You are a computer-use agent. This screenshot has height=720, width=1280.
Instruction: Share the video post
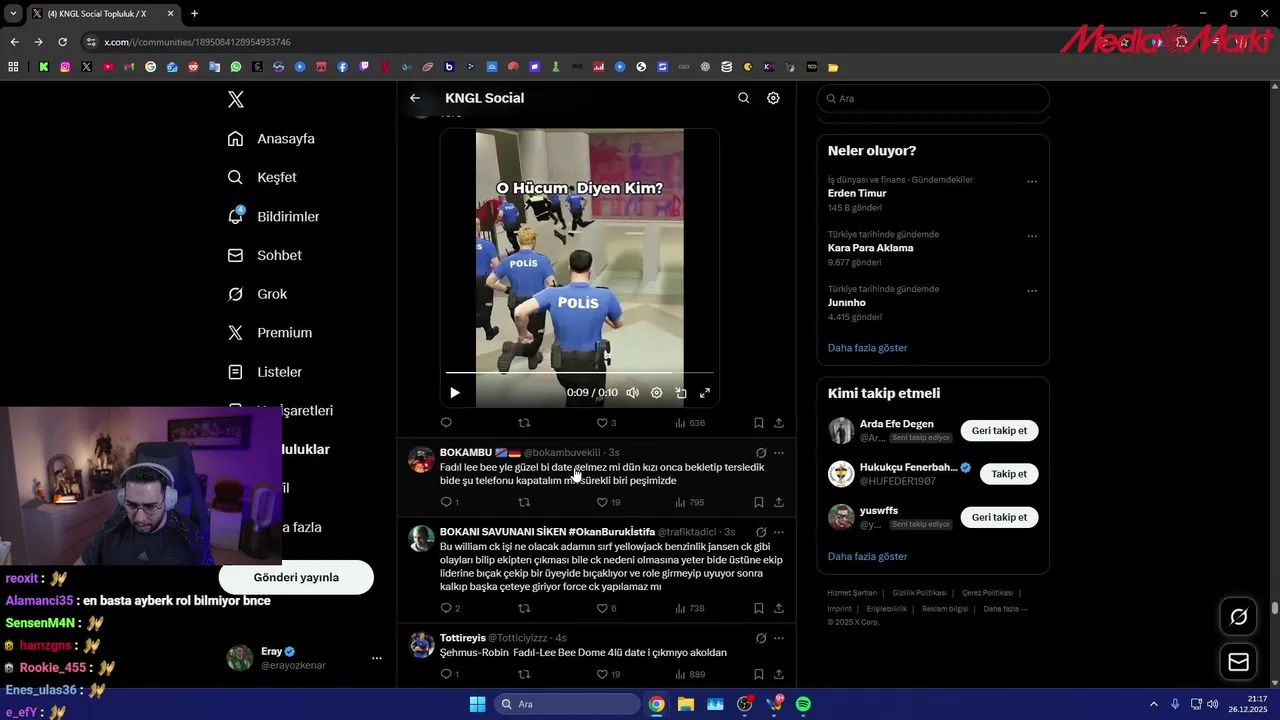point(779,423)
